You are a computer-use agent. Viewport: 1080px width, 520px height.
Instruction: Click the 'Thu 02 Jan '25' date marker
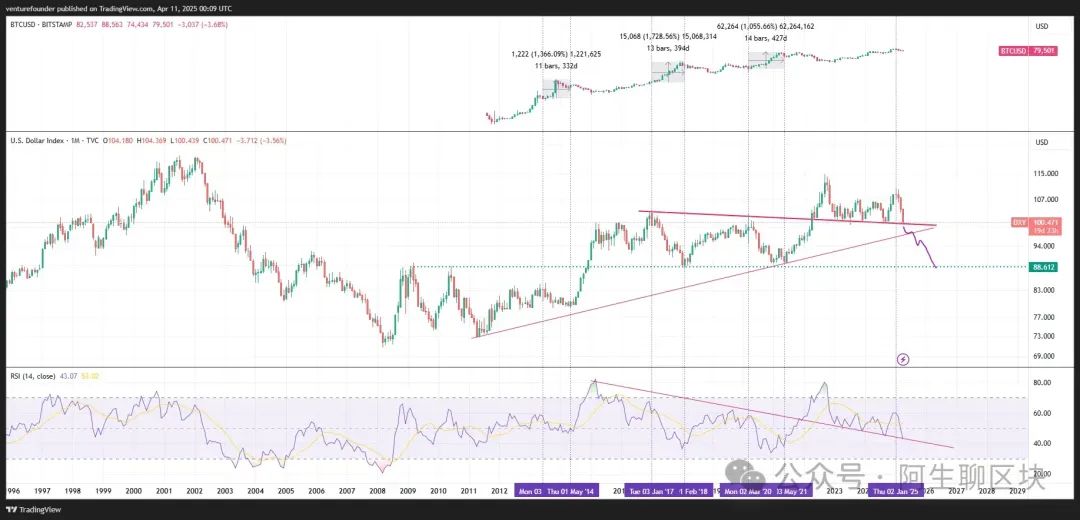(896, 491)
